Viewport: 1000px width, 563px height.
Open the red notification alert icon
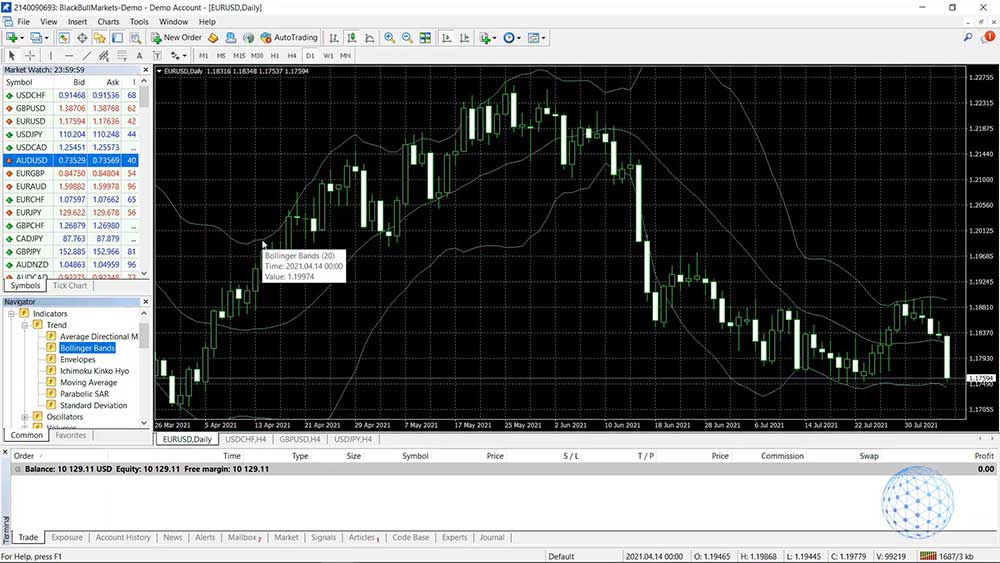tap(990, 38)
